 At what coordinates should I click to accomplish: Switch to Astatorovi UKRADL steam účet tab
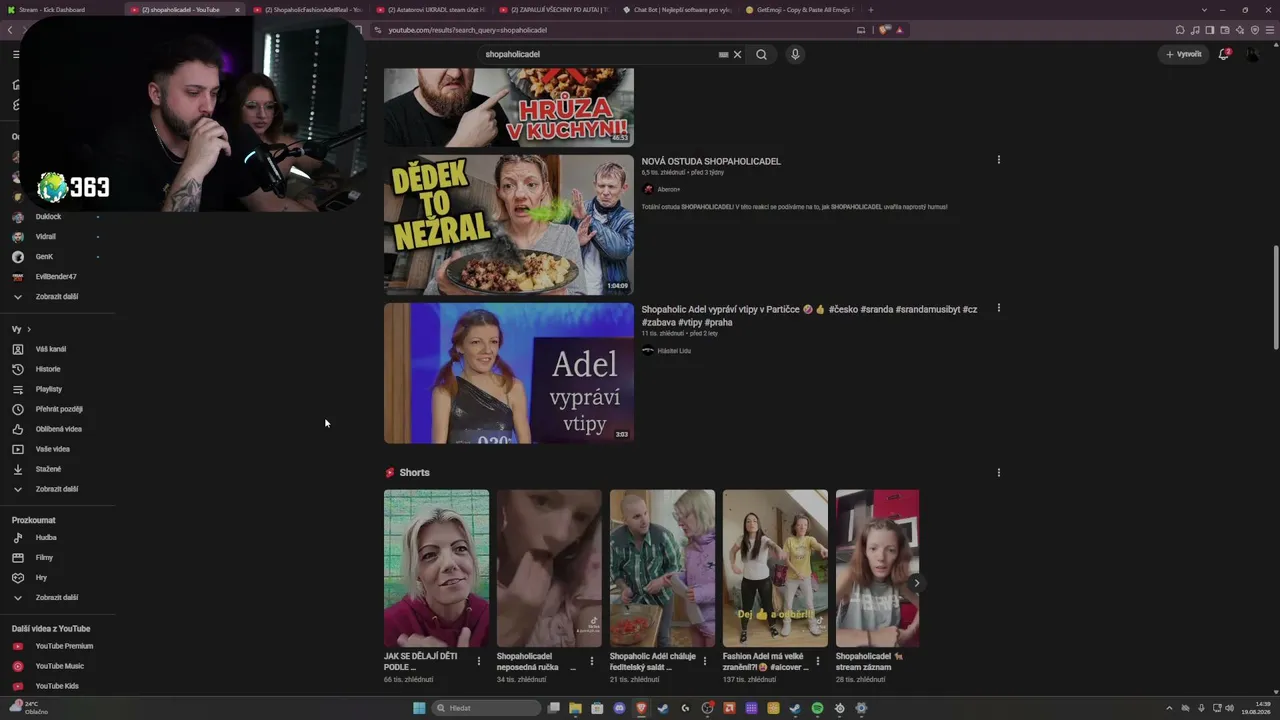pyautogui.click(x=430, y=10)
